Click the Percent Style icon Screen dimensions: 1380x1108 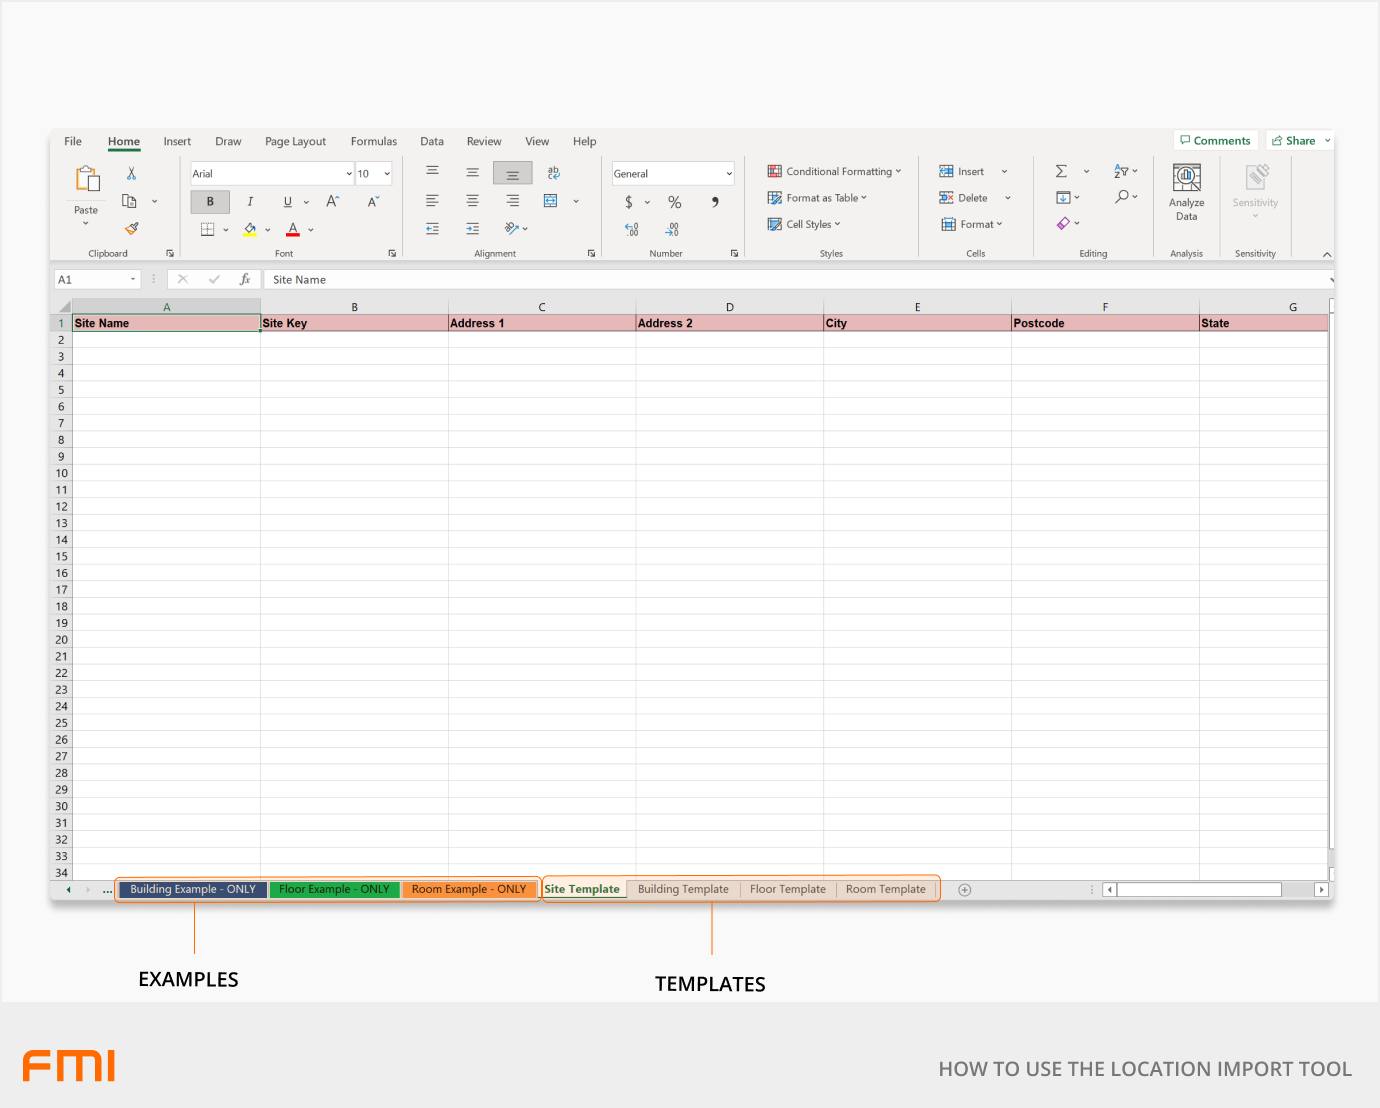tap(674, 202)
